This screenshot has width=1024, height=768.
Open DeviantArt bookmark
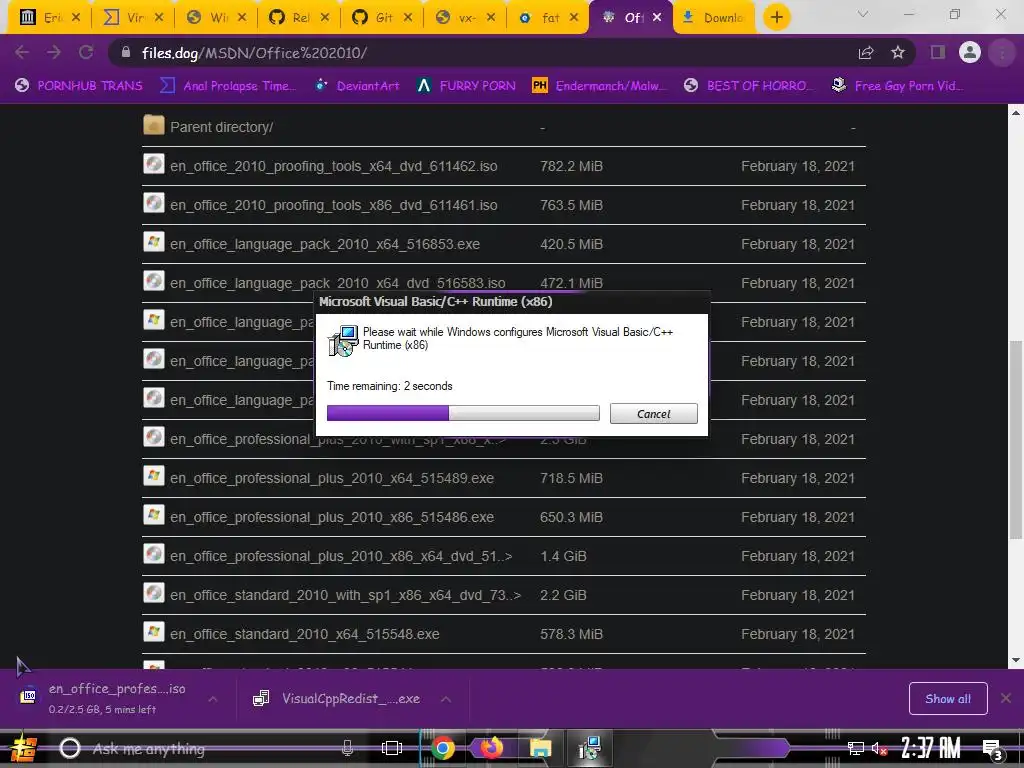357,86
